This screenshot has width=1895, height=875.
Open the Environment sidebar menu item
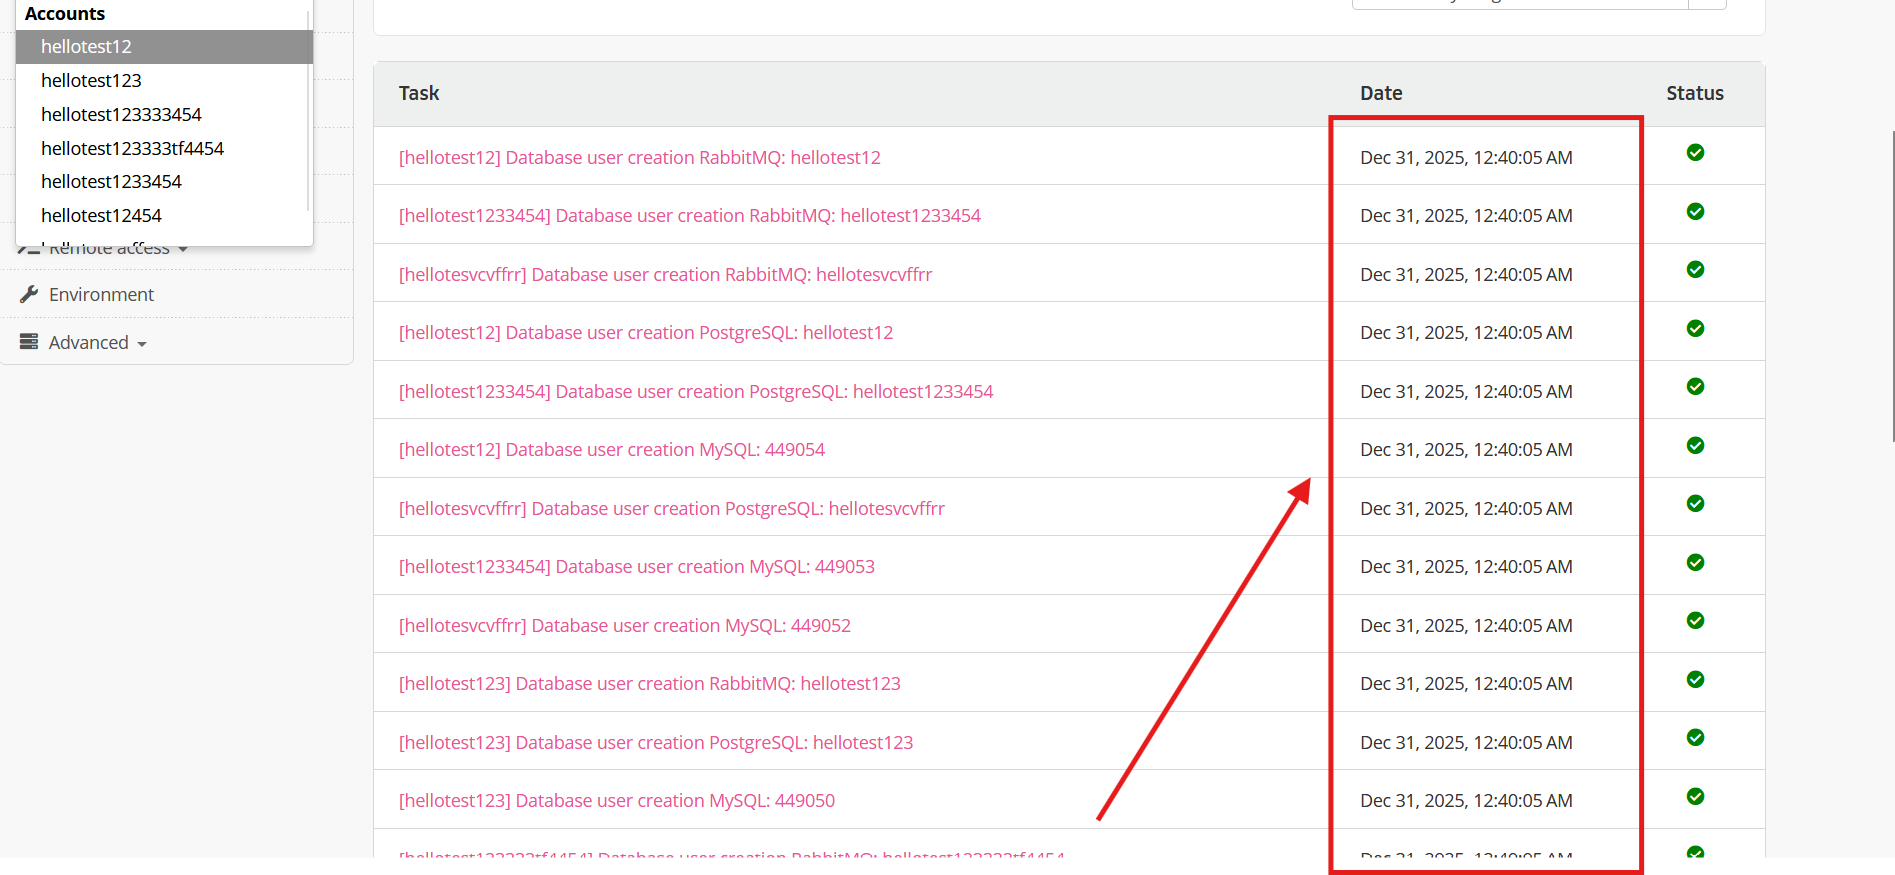[101, 294]
